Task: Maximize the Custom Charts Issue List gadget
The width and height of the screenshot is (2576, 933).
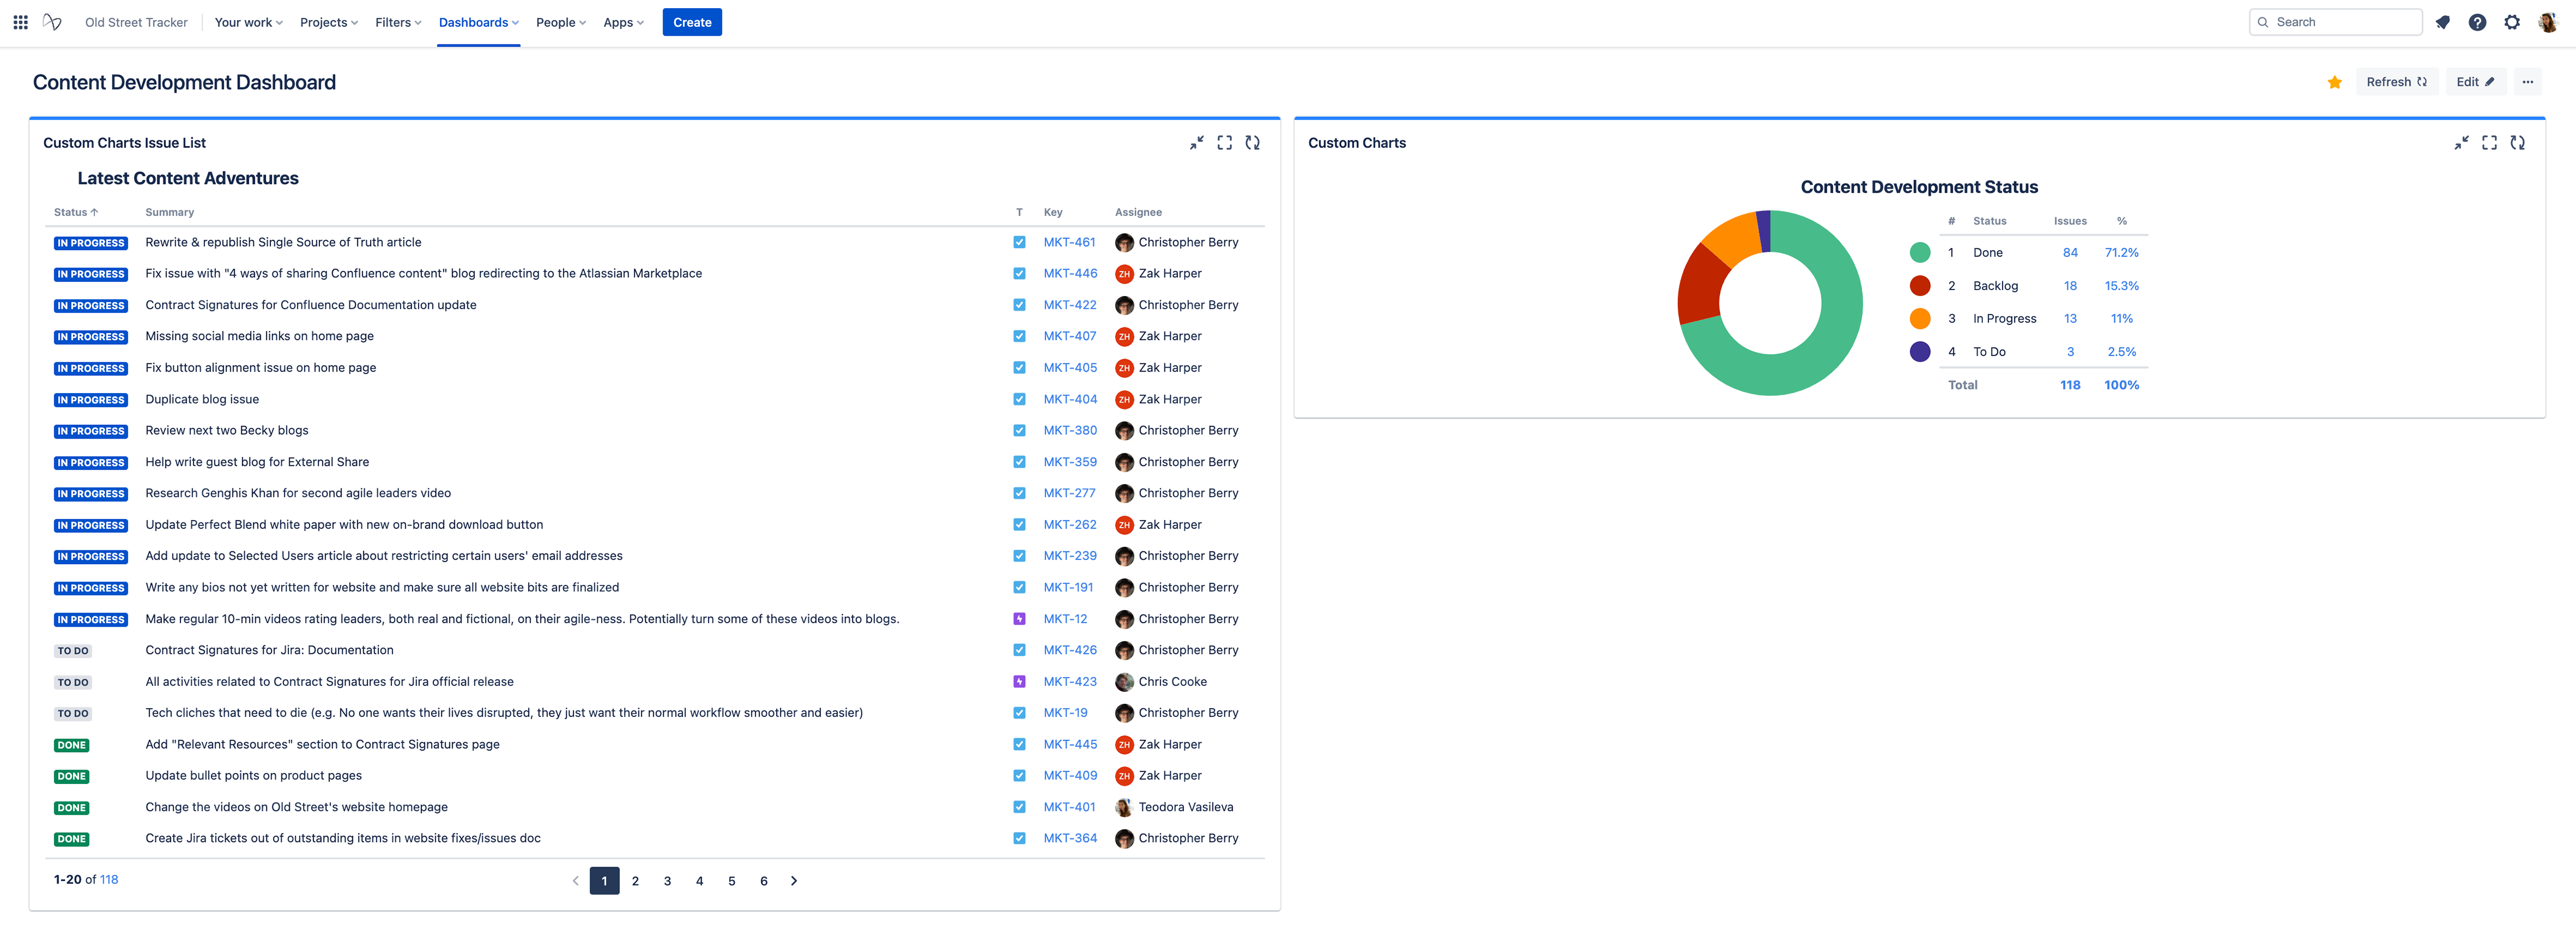Action: [x=1224, y=143]
